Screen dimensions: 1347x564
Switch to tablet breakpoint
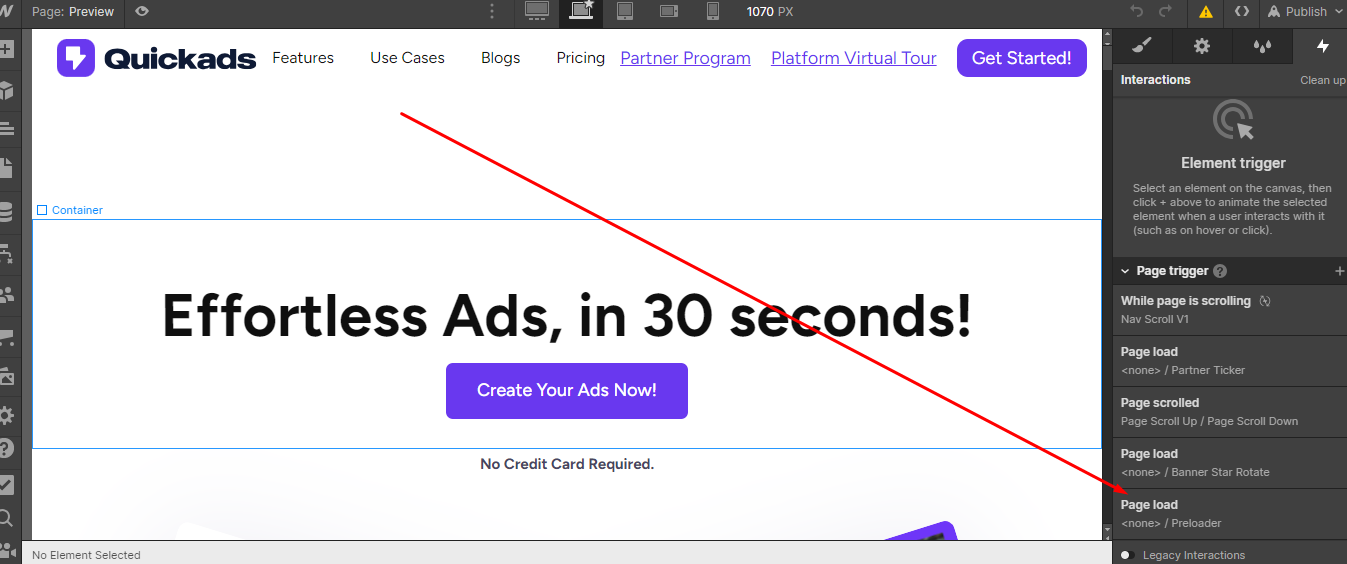coord(625,11)
